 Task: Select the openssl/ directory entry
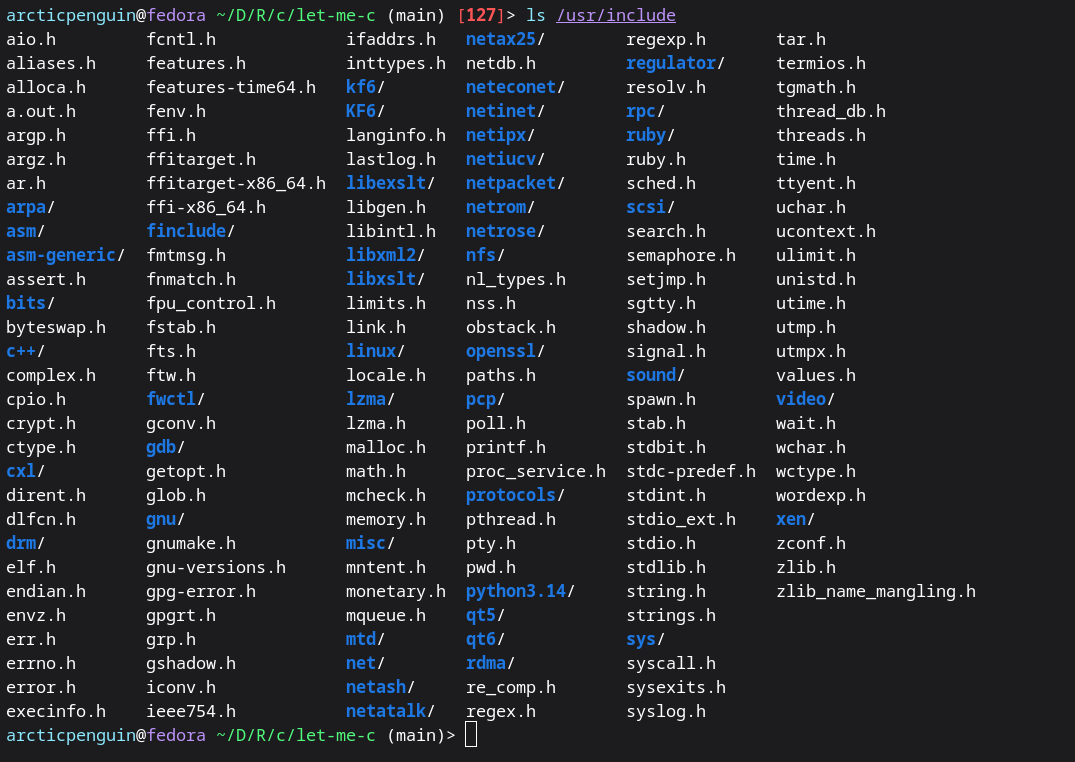pyautogui.click(x=505, y=351)
